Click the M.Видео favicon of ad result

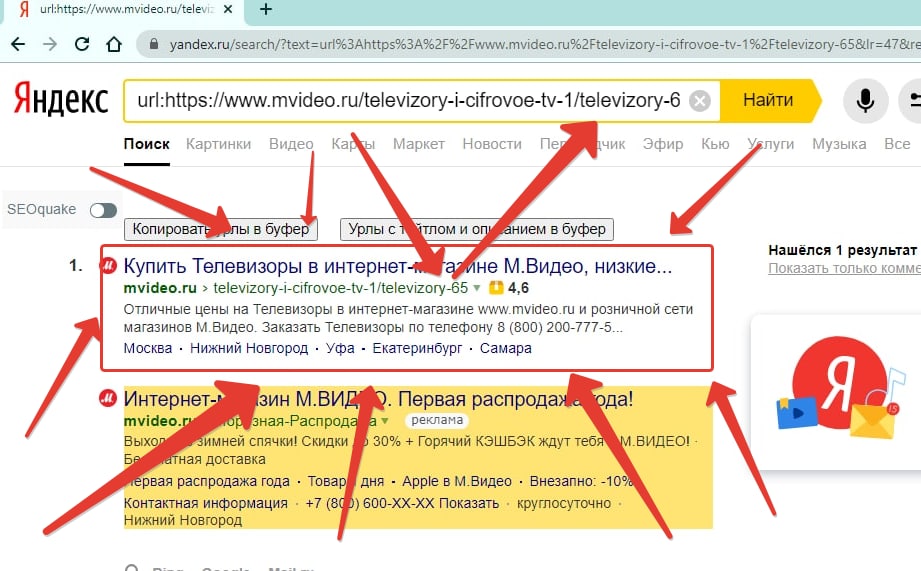tap(108, 399)
